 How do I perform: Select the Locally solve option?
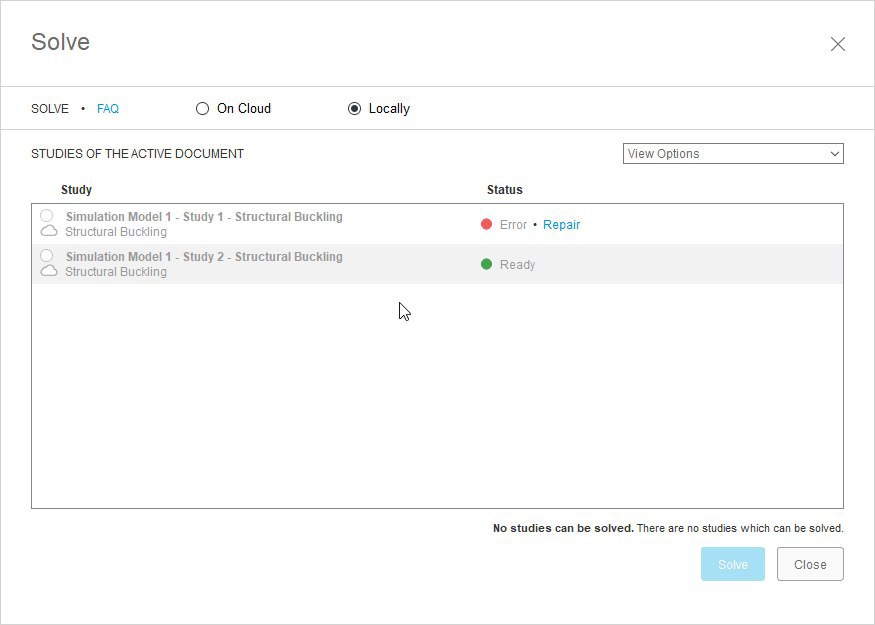[x=354, y=108]
